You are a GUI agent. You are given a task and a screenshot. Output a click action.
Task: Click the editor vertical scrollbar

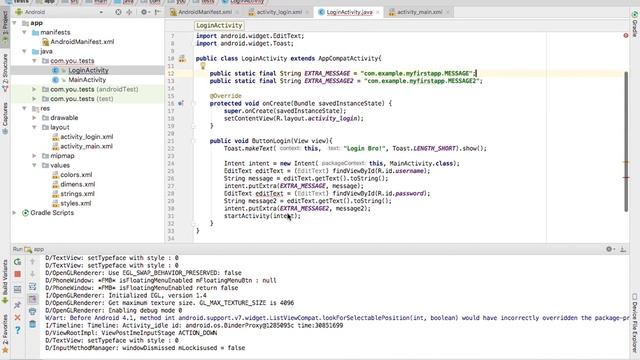(626, 142)
